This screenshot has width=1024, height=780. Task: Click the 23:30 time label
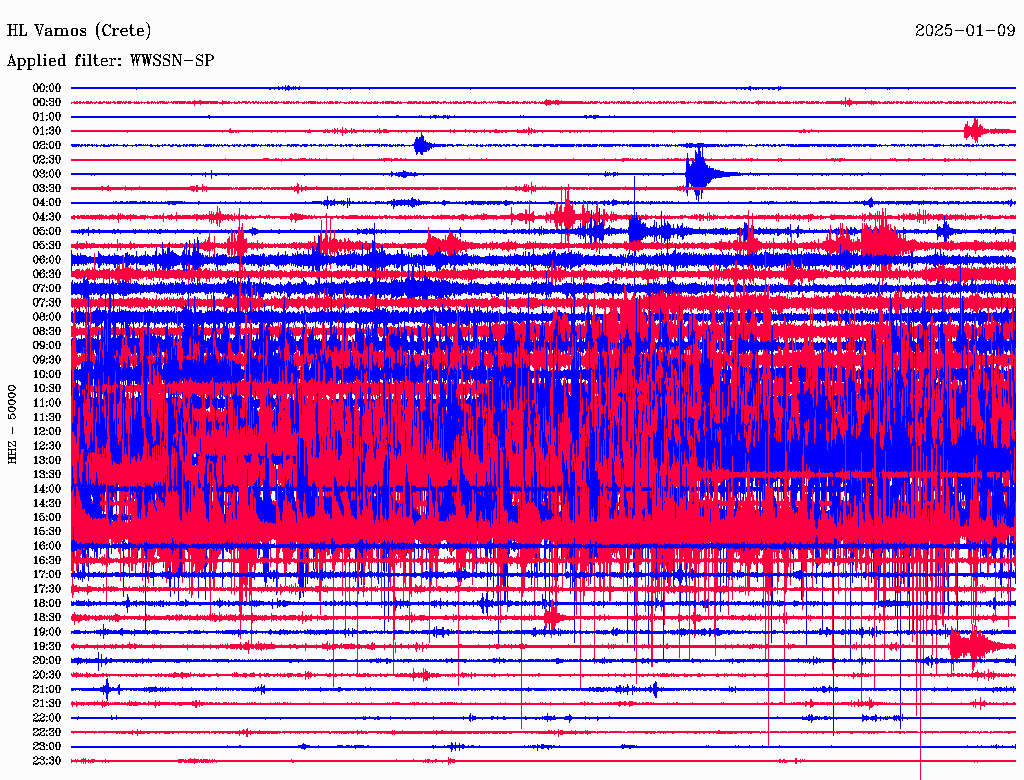(47, 761)
